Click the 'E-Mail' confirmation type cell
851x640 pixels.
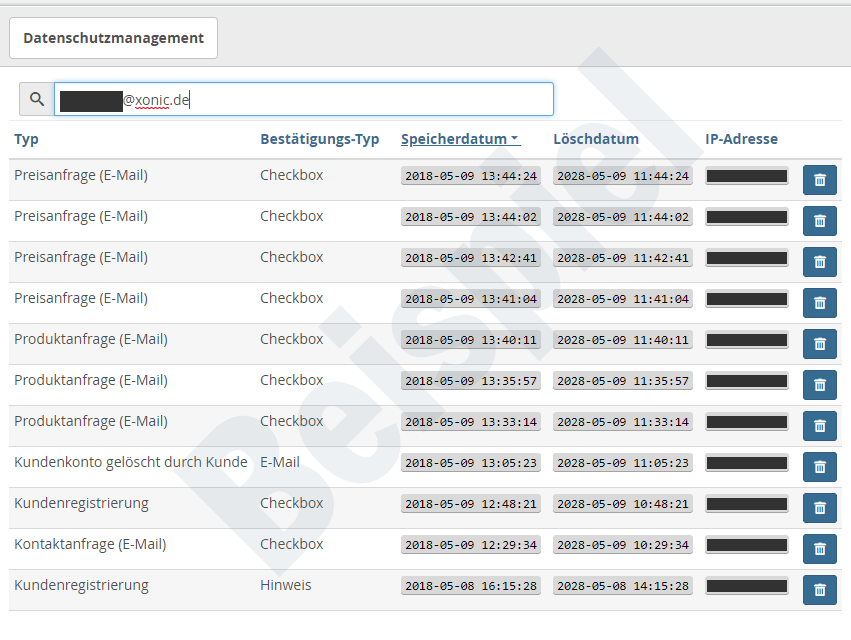280,462
